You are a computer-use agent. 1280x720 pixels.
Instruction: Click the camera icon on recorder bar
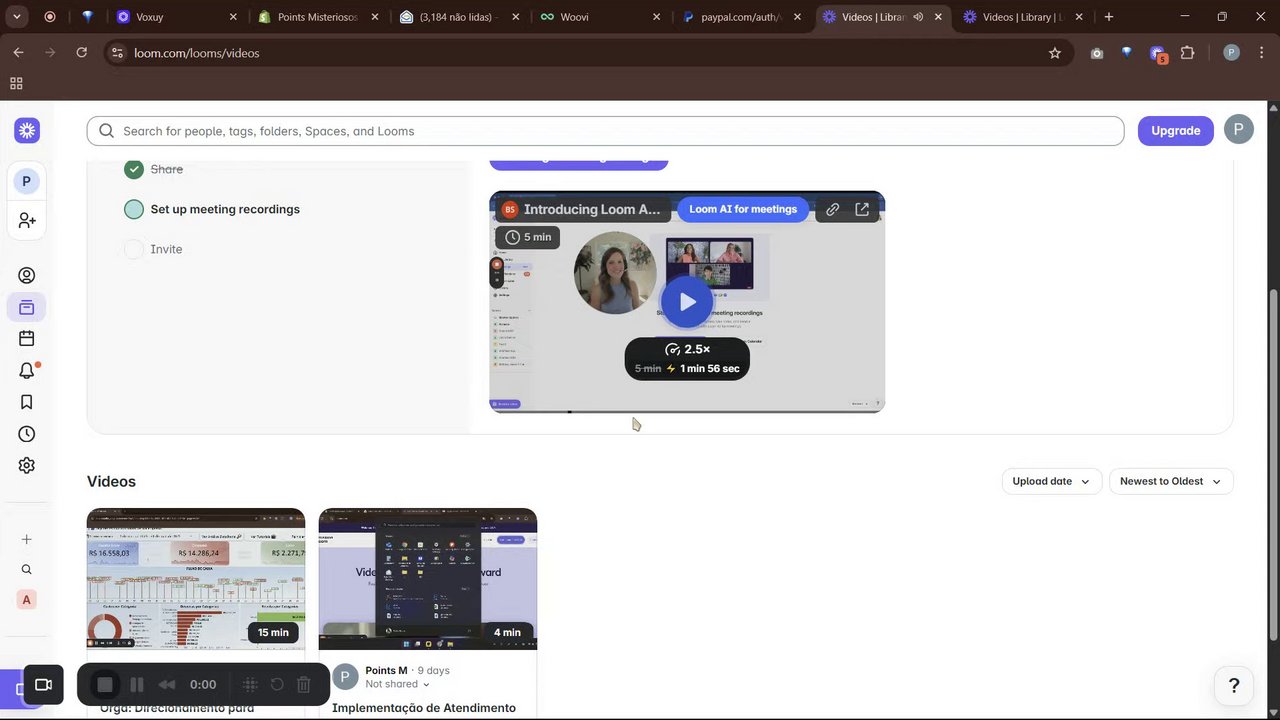[x=43, y=685]
